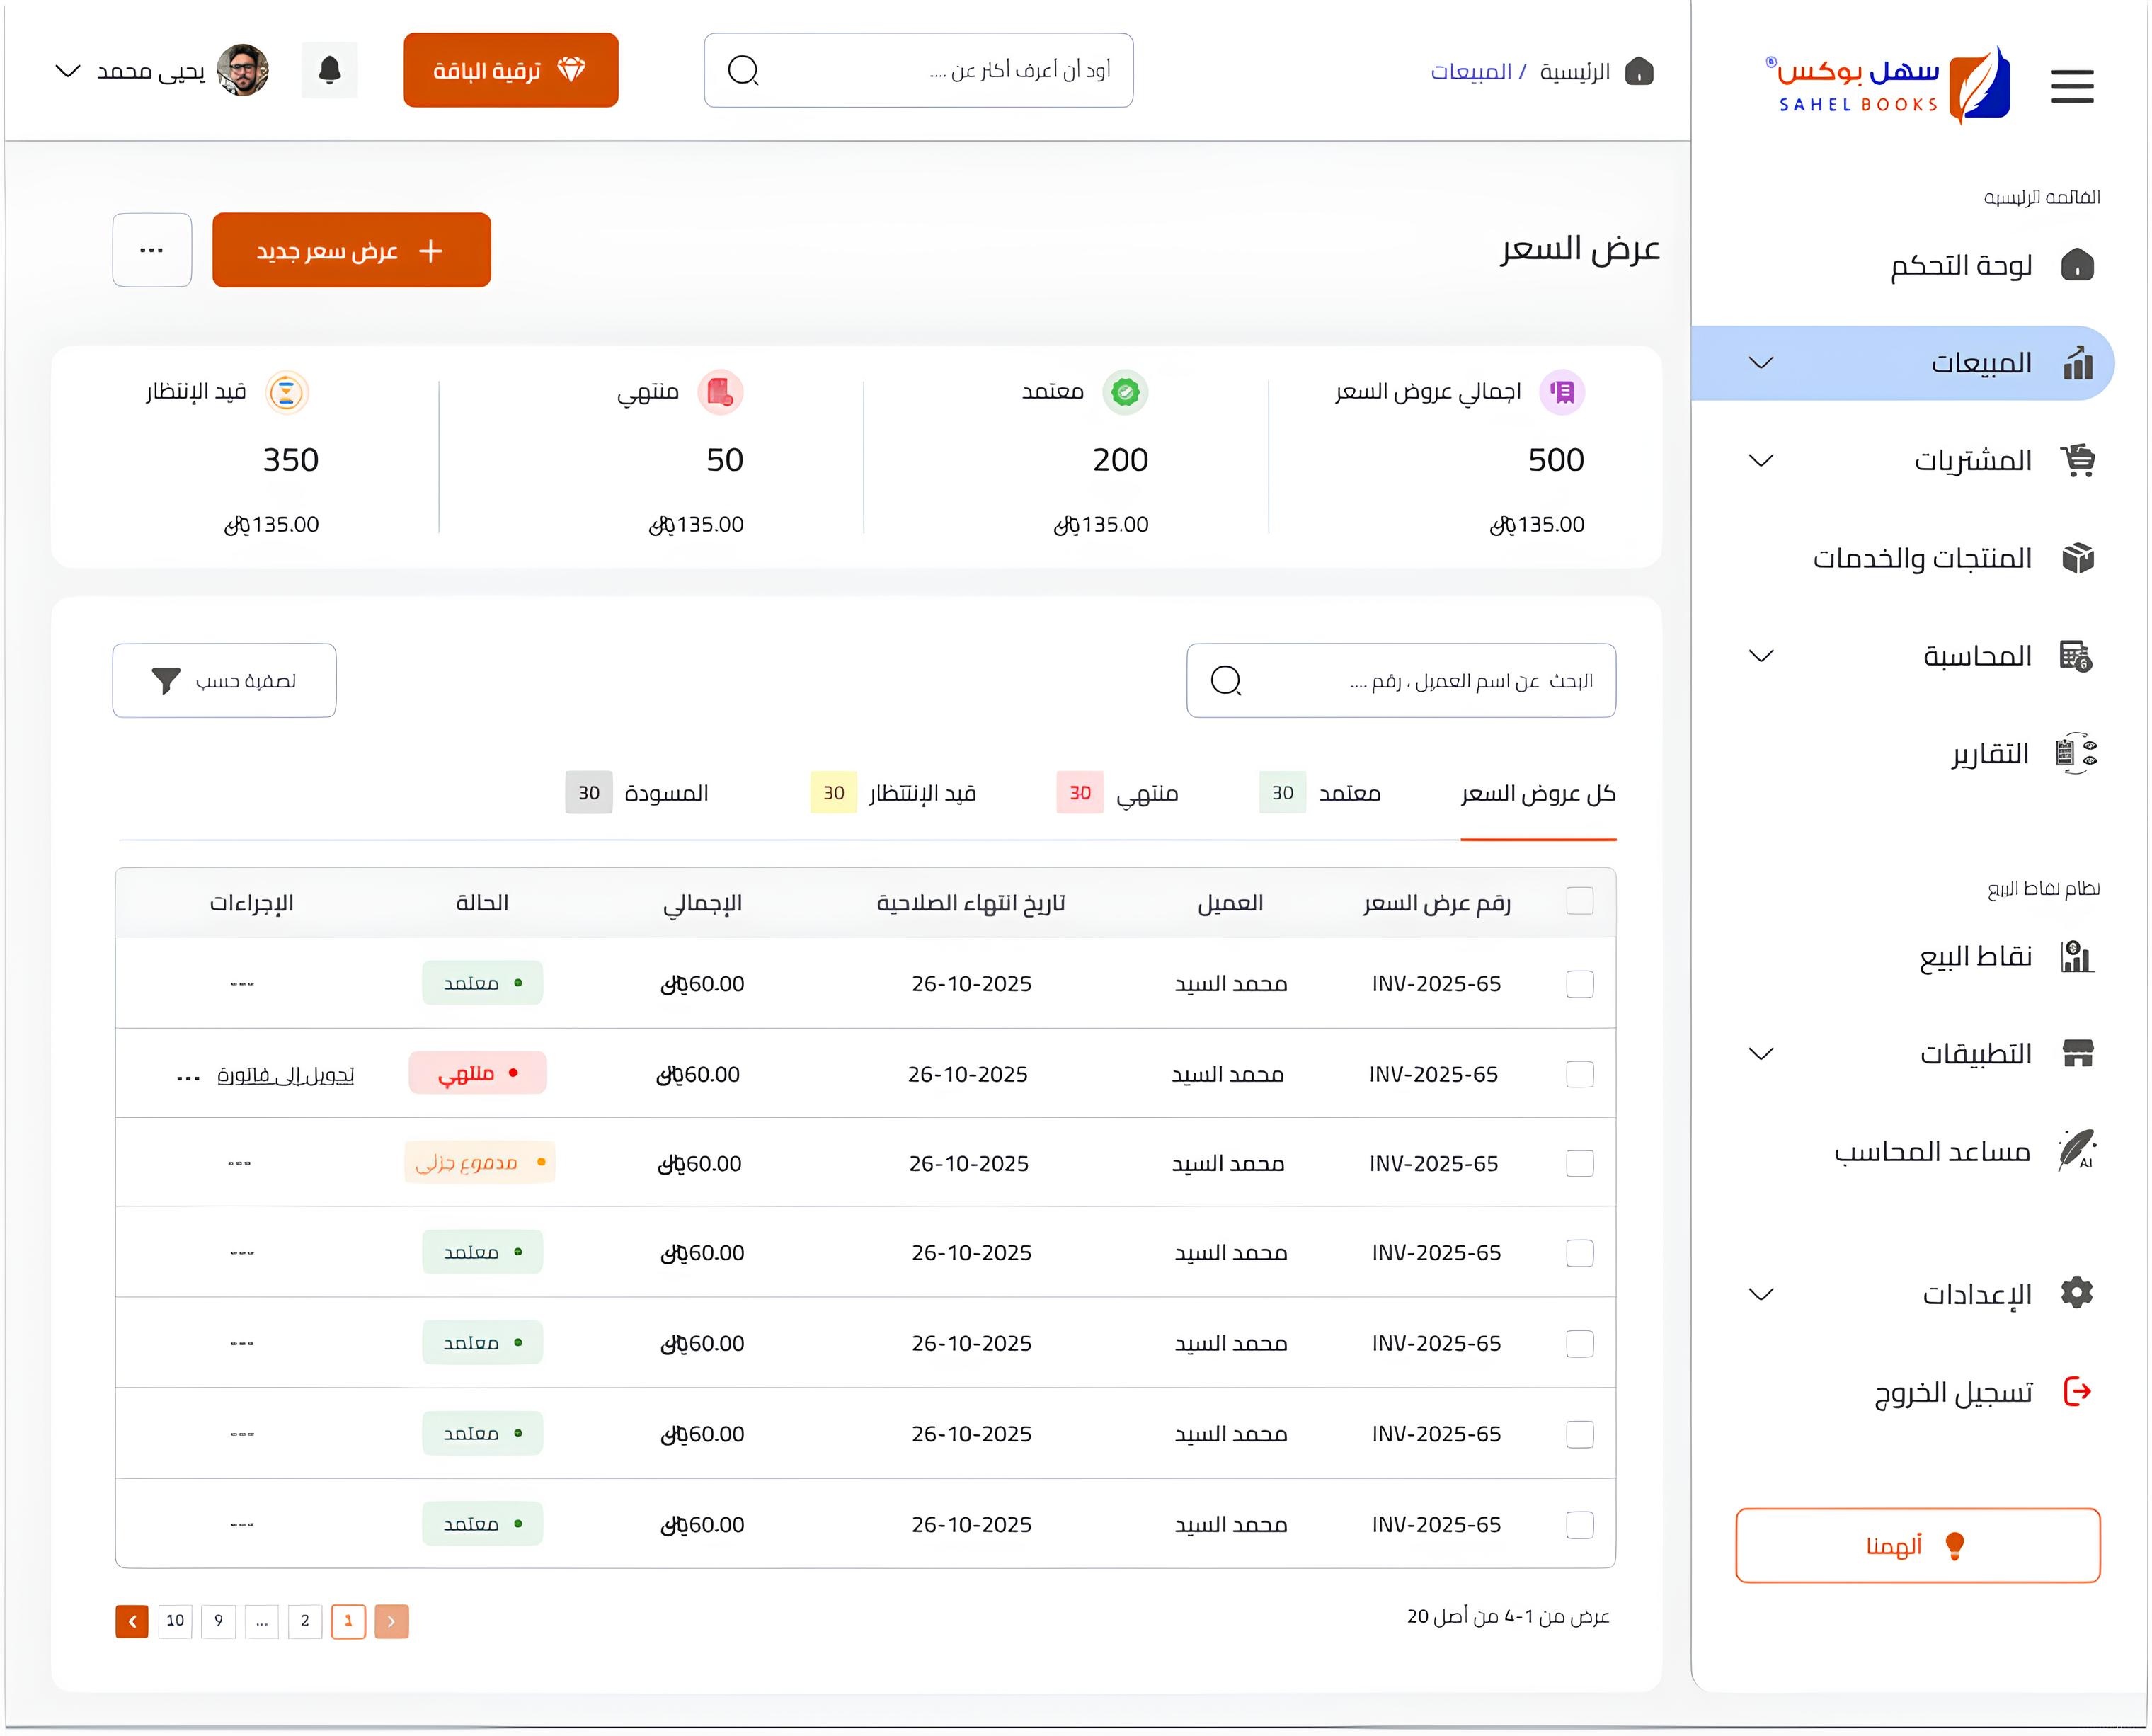This screenshot has height=1736, width=2152.
Task: Expand the المحاسبة sidebar chevron
Action: pyautogui.click(x=1761, y=656)
